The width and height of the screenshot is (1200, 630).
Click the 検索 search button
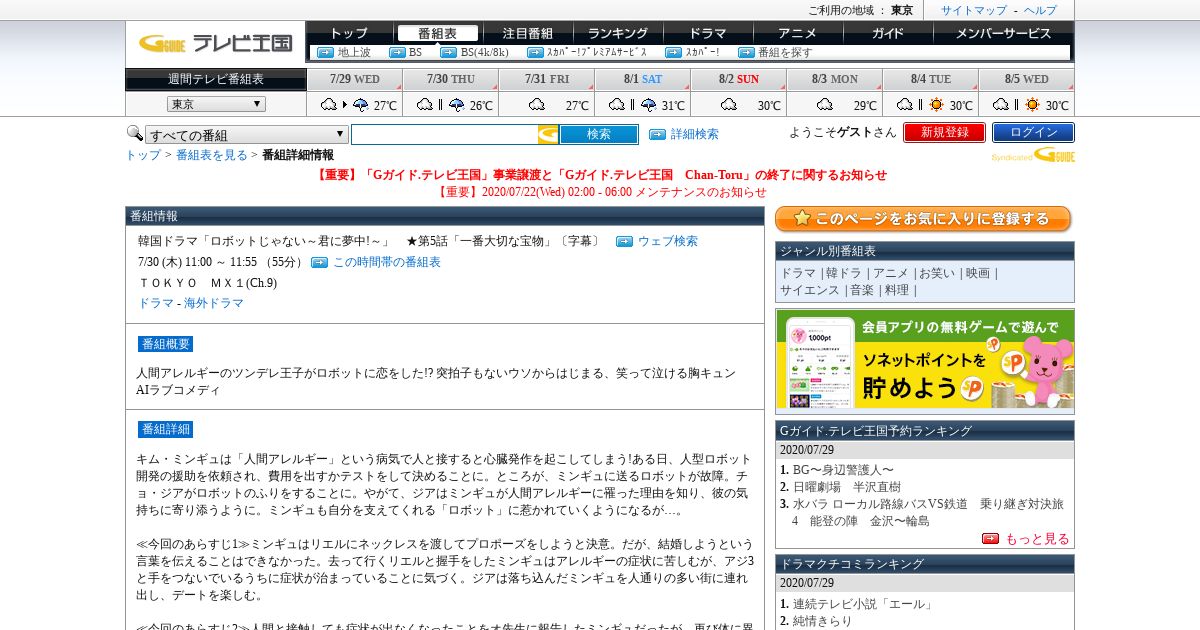point(599,134)
